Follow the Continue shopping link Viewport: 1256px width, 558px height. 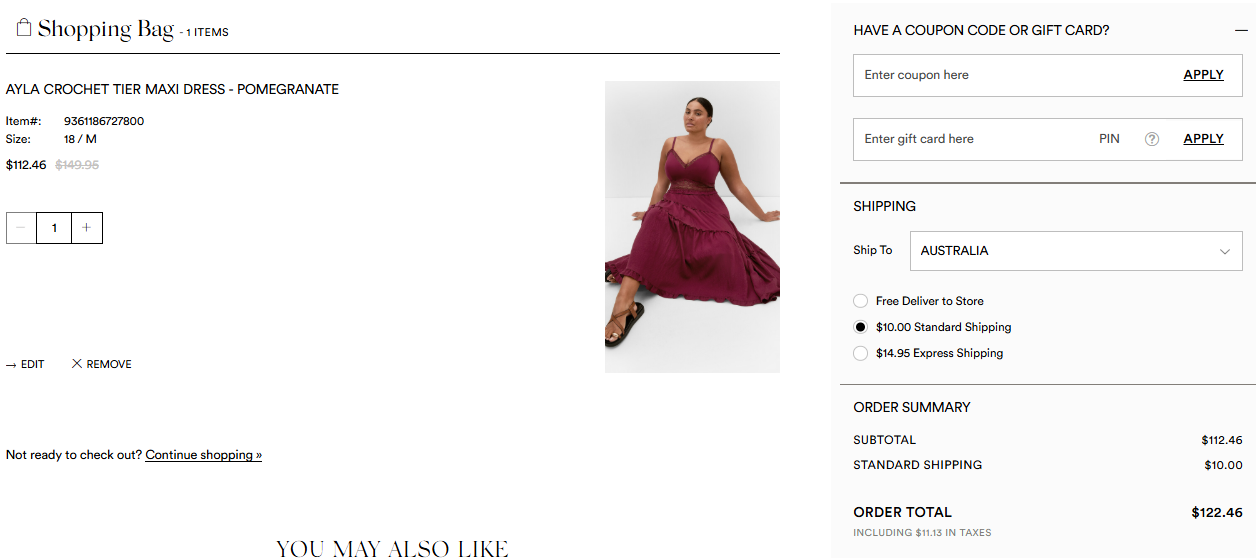(x=203, y=455)
